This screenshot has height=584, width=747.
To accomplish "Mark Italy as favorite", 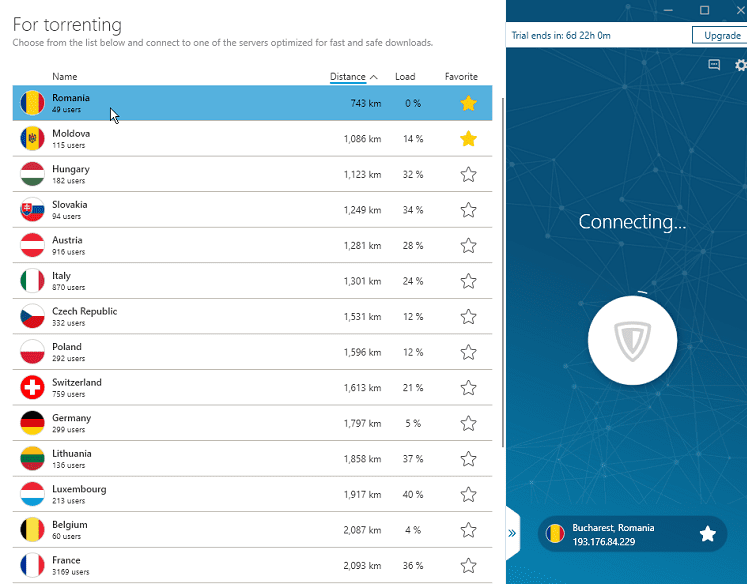I will [468, 281].
